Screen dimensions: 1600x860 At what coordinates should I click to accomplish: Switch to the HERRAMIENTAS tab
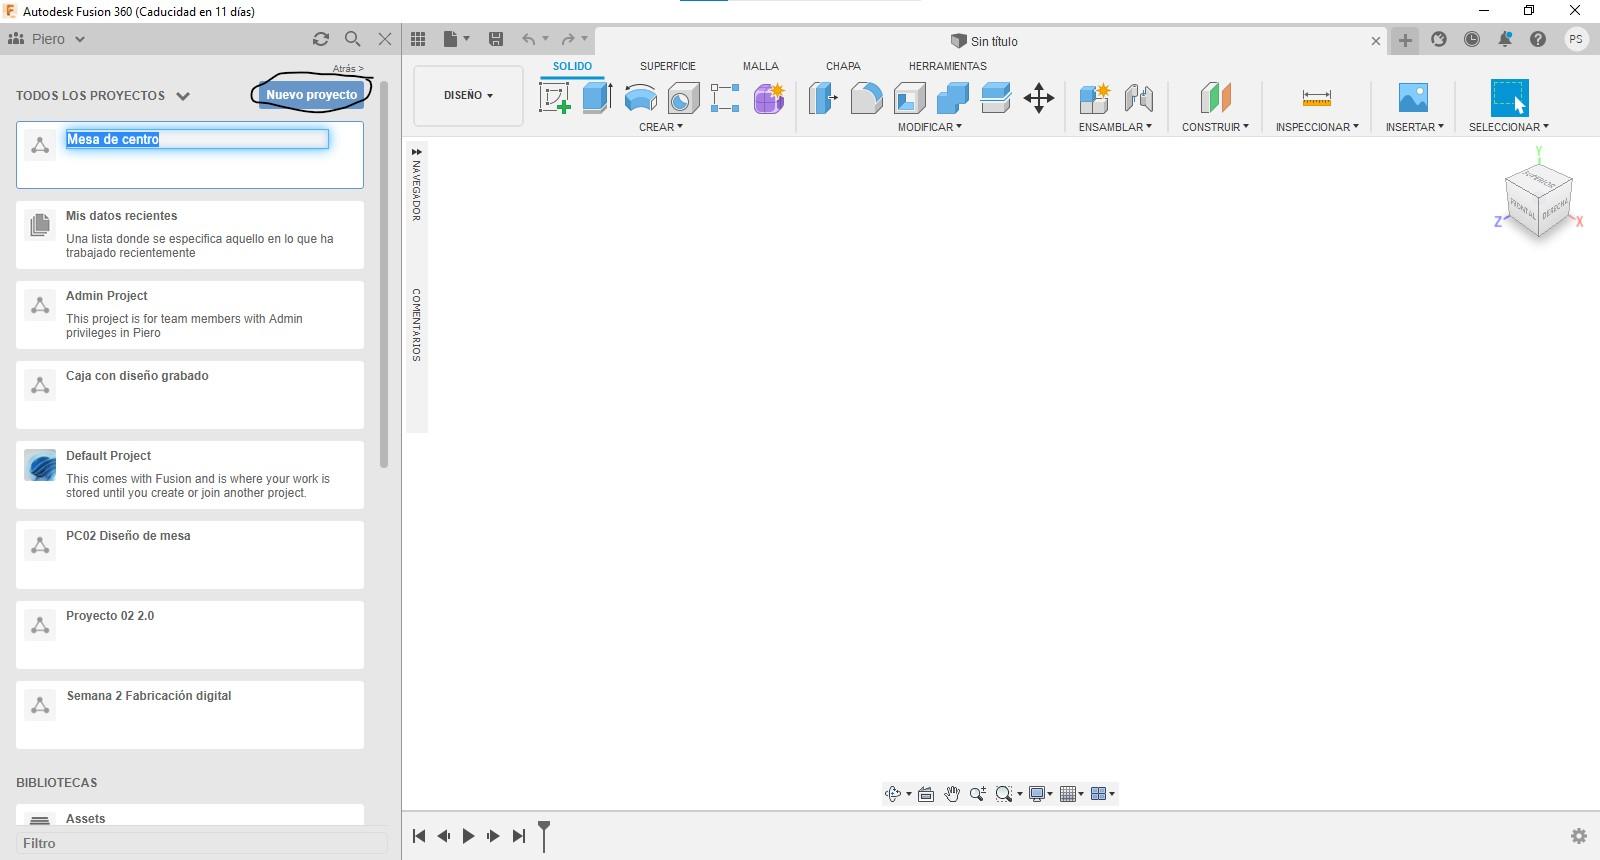coord(947,66)
